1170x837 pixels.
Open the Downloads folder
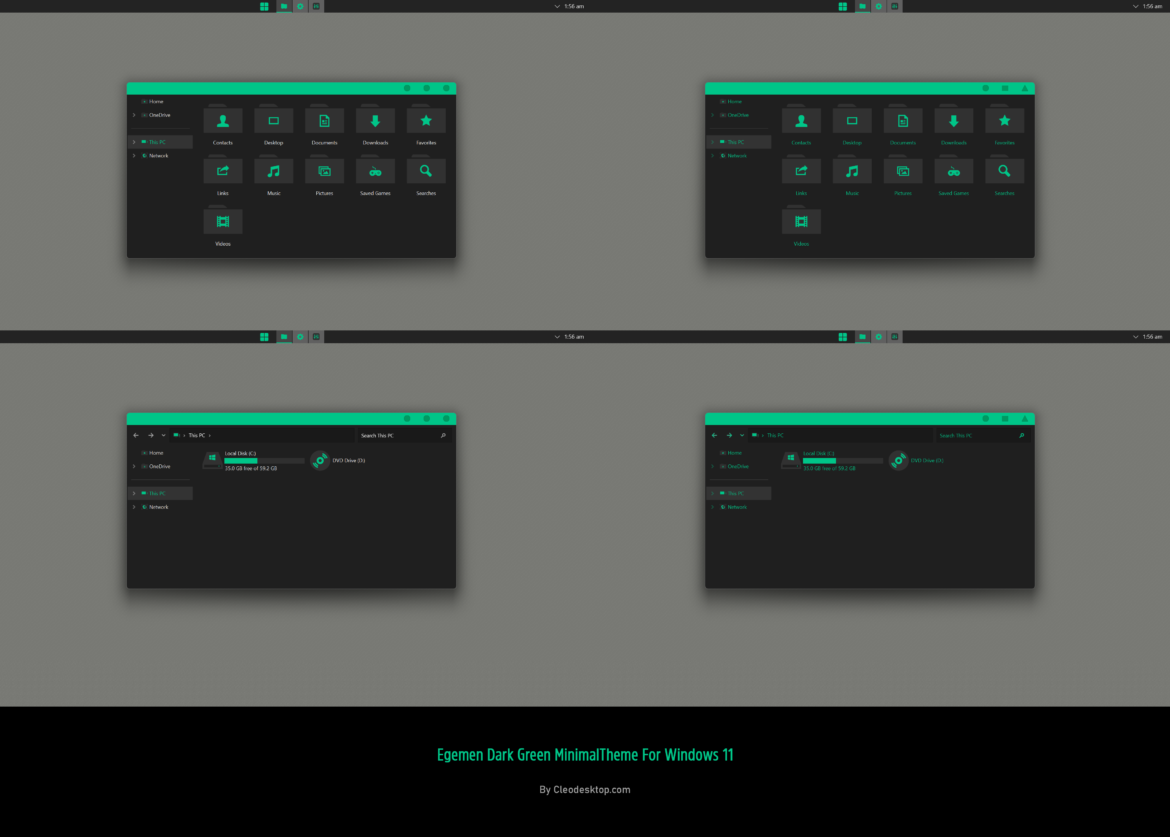(x=375, y=120)
